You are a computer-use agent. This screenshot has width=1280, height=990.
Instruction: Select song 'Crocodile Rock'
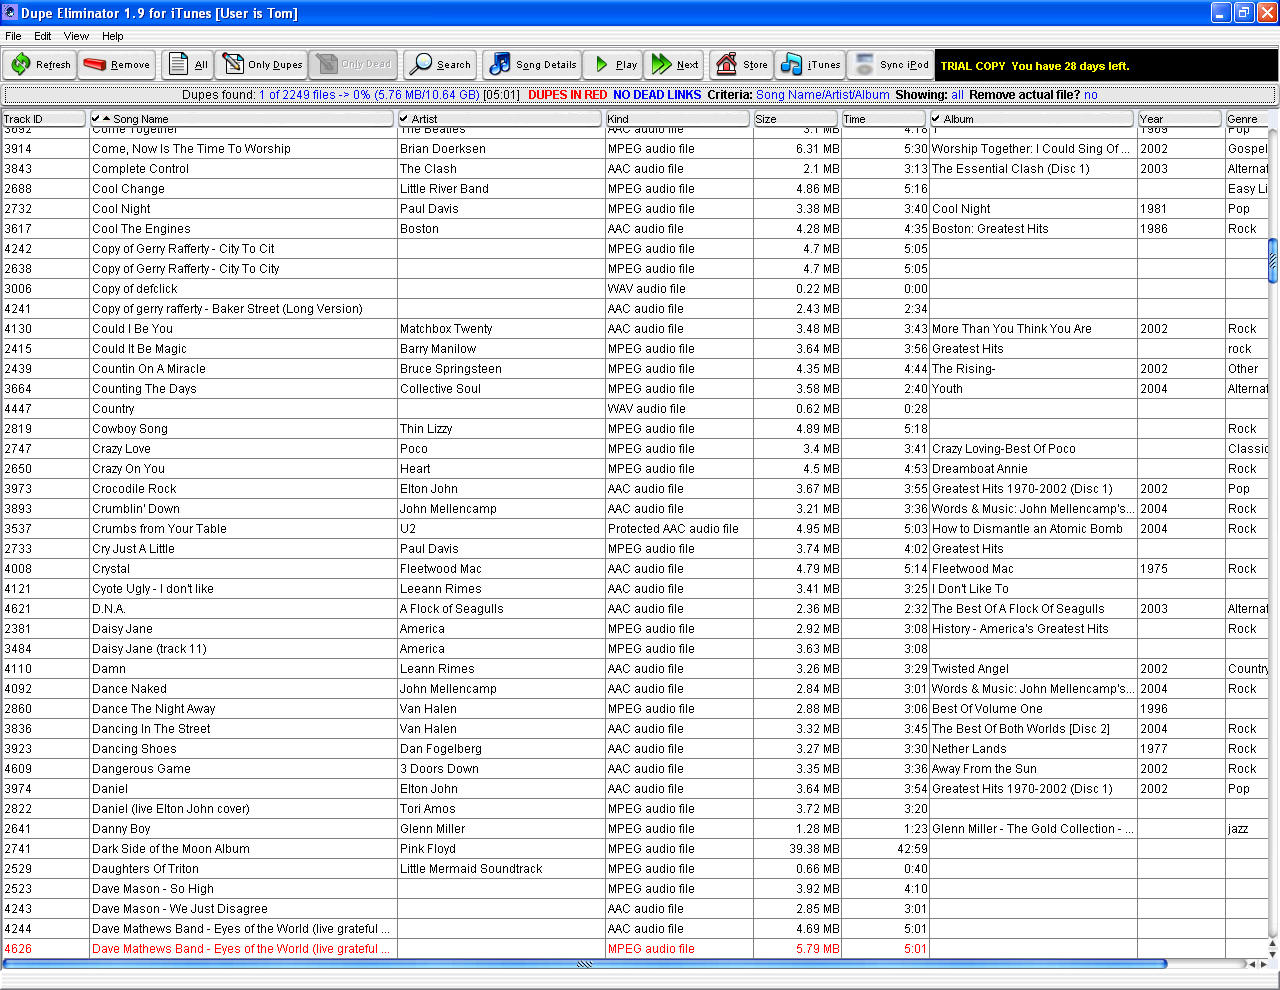click(134, 489)
